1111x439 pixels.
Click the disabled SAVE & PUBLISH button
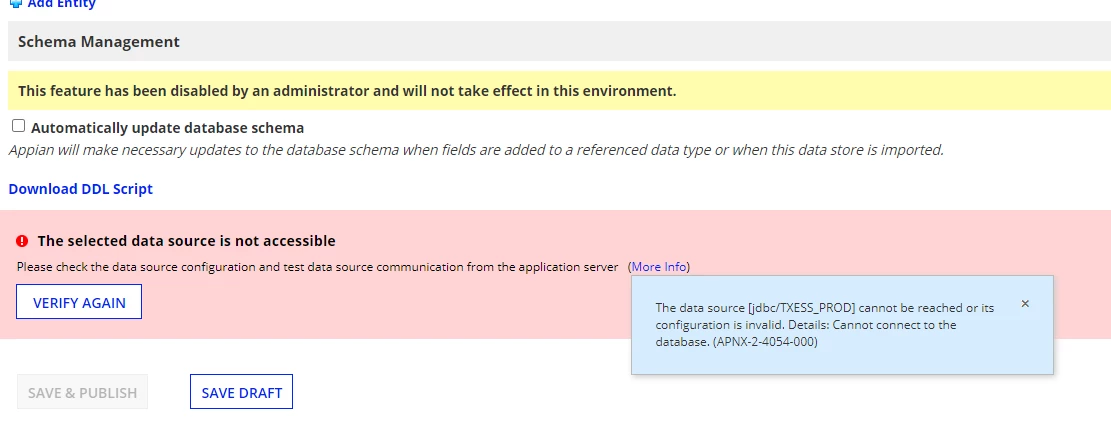[x=83, y=392]
